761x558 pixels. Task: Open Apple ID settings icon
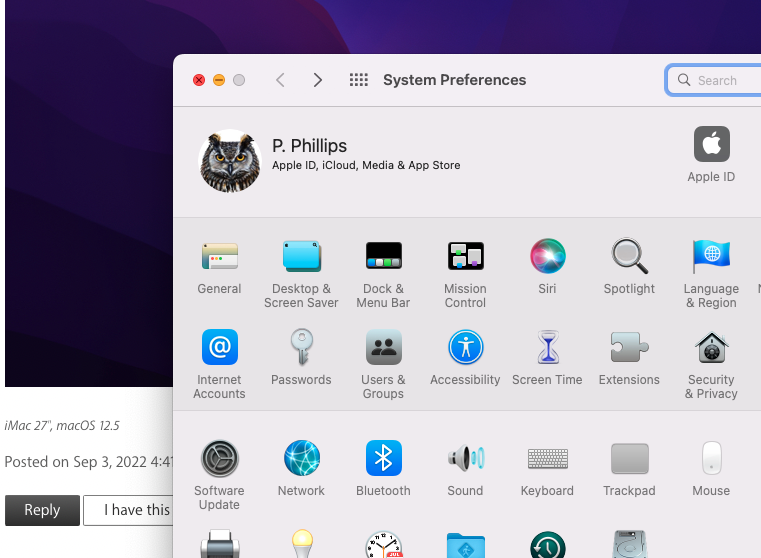click(711, 144)
